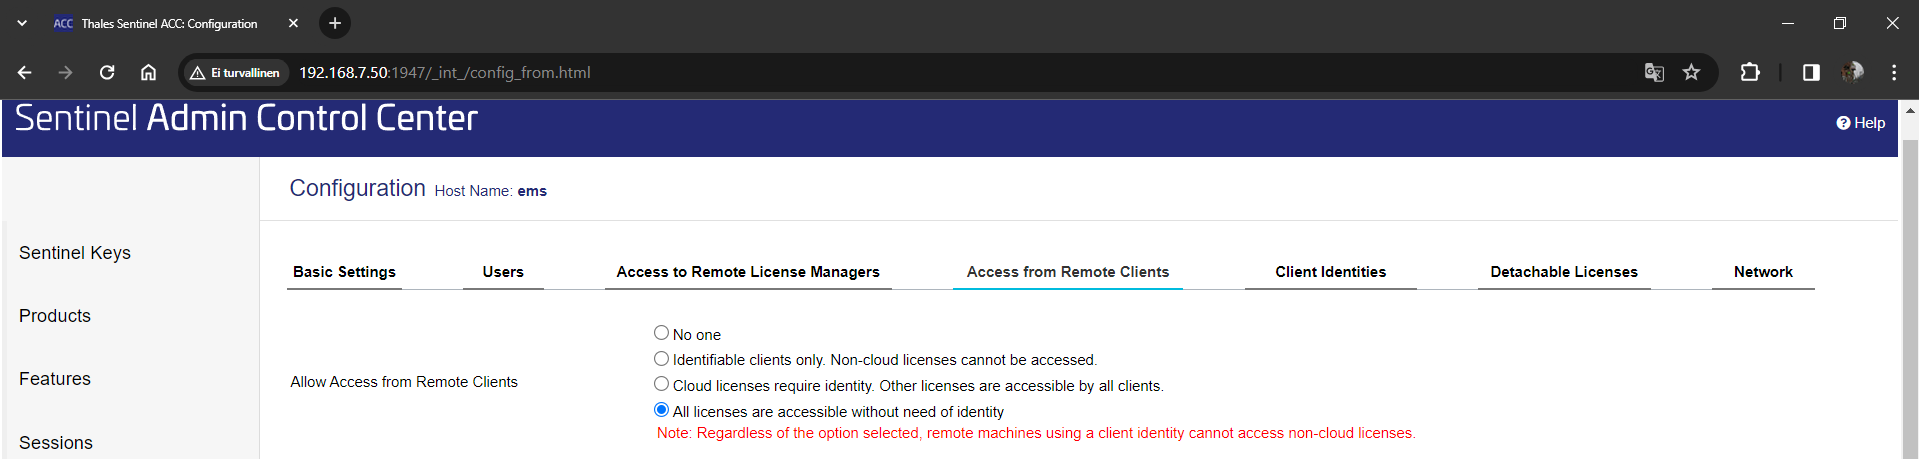Show site info for "Ei turvallinen" warning
Image resolution: width=1919 pixels, height=459 pixels.
coord(236,72)
